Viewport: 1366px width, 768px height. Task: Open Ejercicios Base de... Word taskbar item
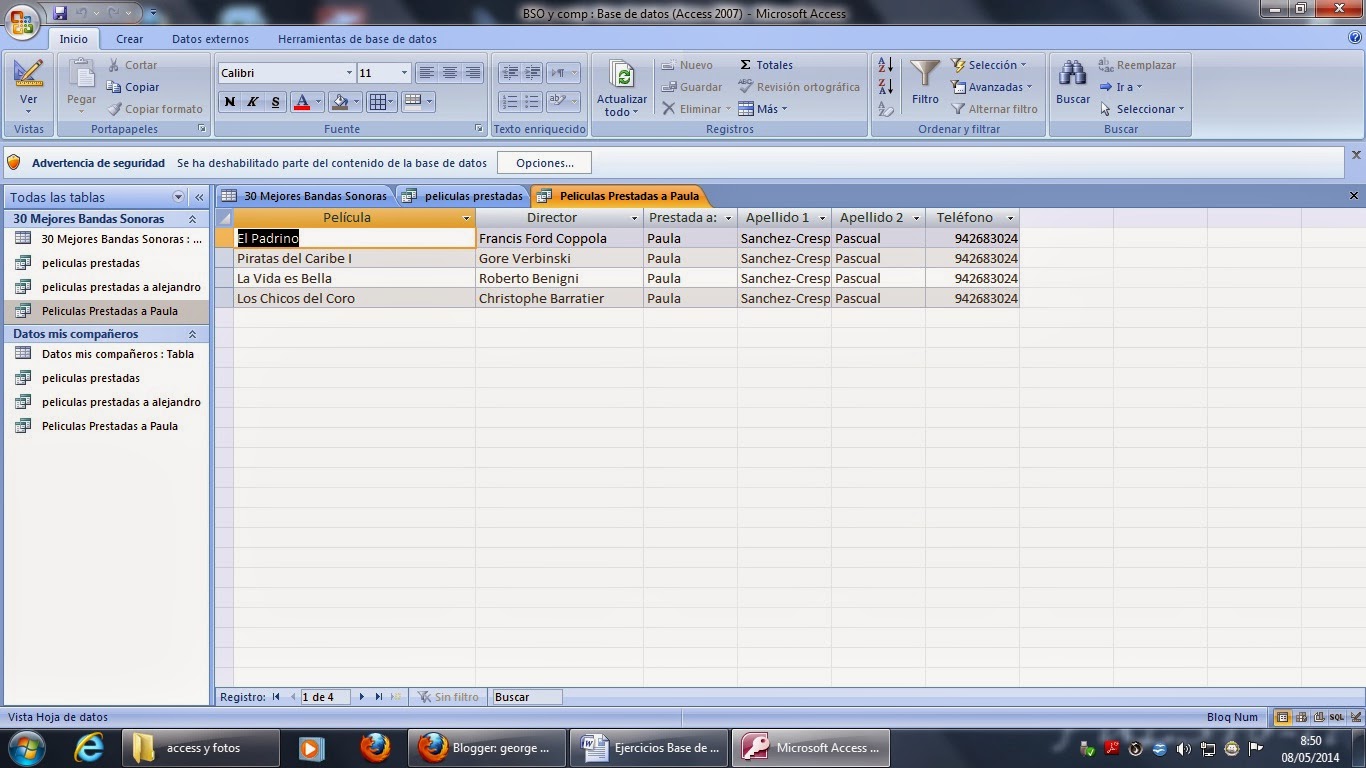click(x=651, y=747)
